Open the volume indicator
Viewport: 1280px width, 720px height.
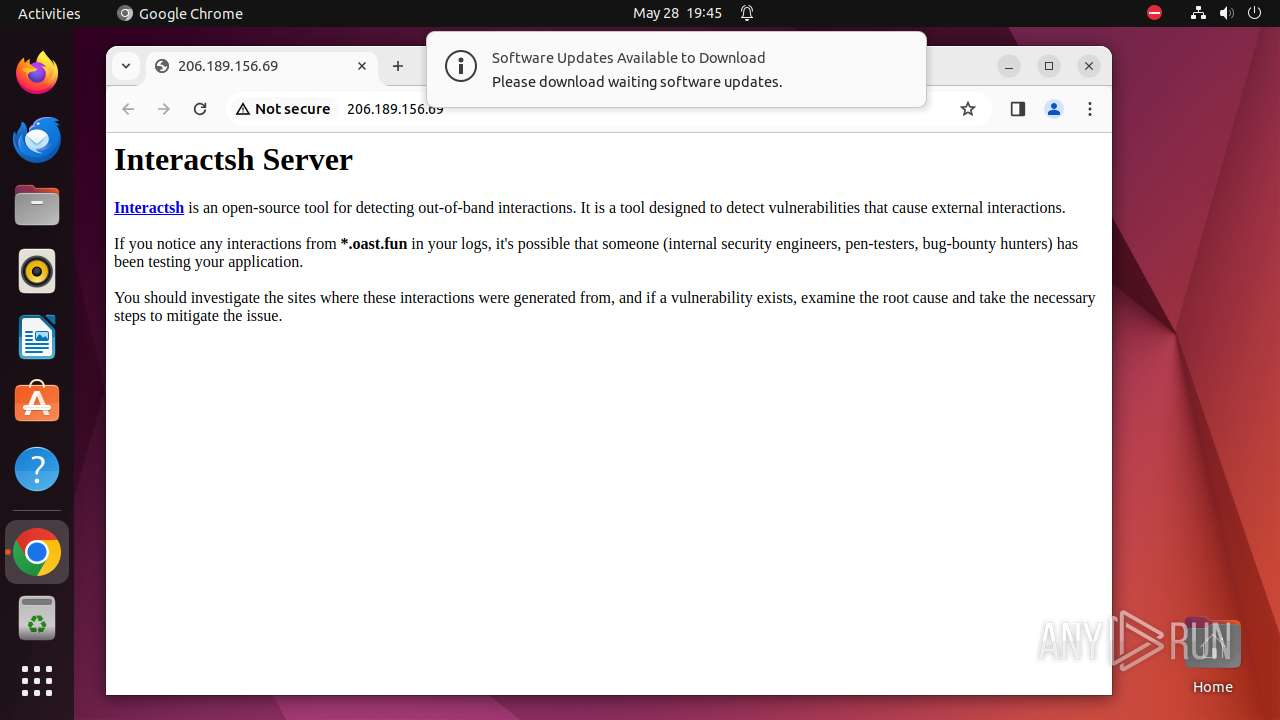point(1226,13)
